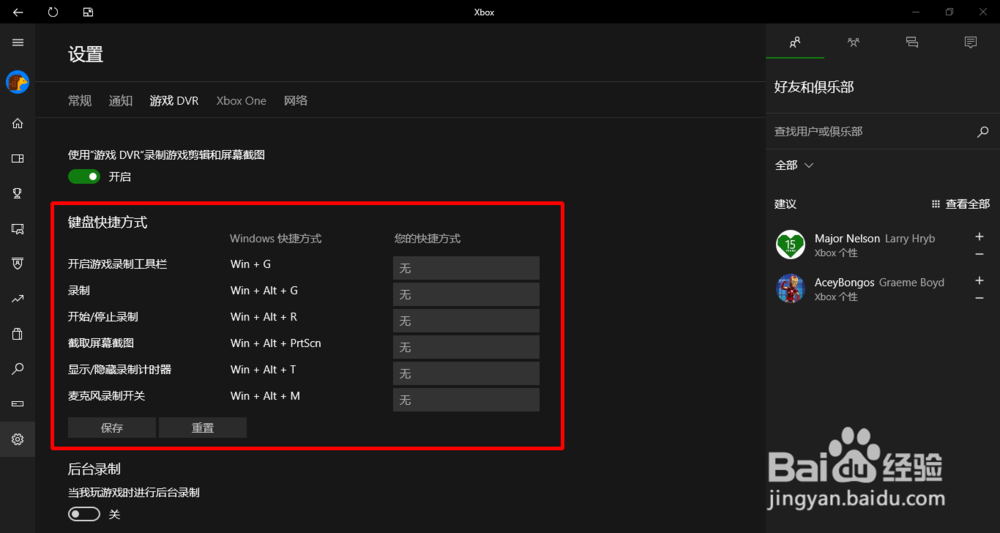Click the 重置 button
Image resolution: width=1000 pixels, height=533 pixels.
click(x=203, y=428)
